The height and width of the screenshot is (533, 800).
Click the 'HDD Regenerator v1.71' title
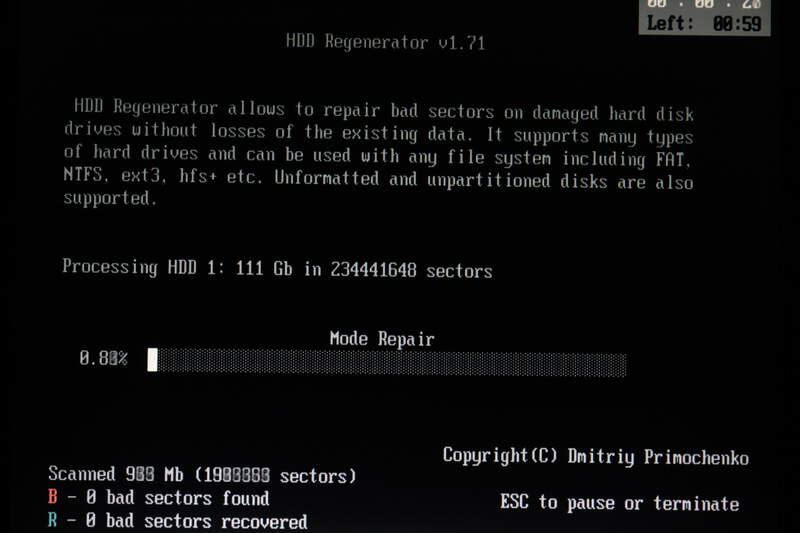pyautogui.click(x=386, y=42)
